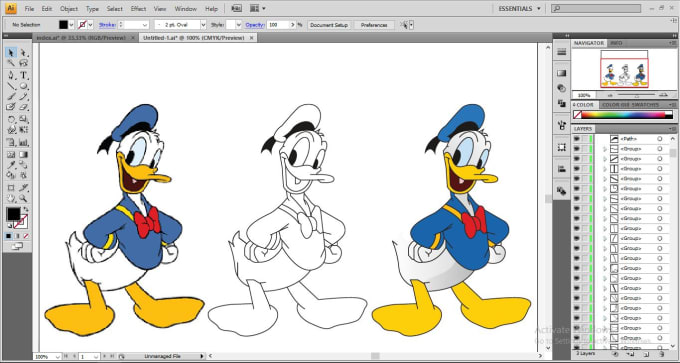
Task: Open the Effect menu
Action: tap(138, 9)
